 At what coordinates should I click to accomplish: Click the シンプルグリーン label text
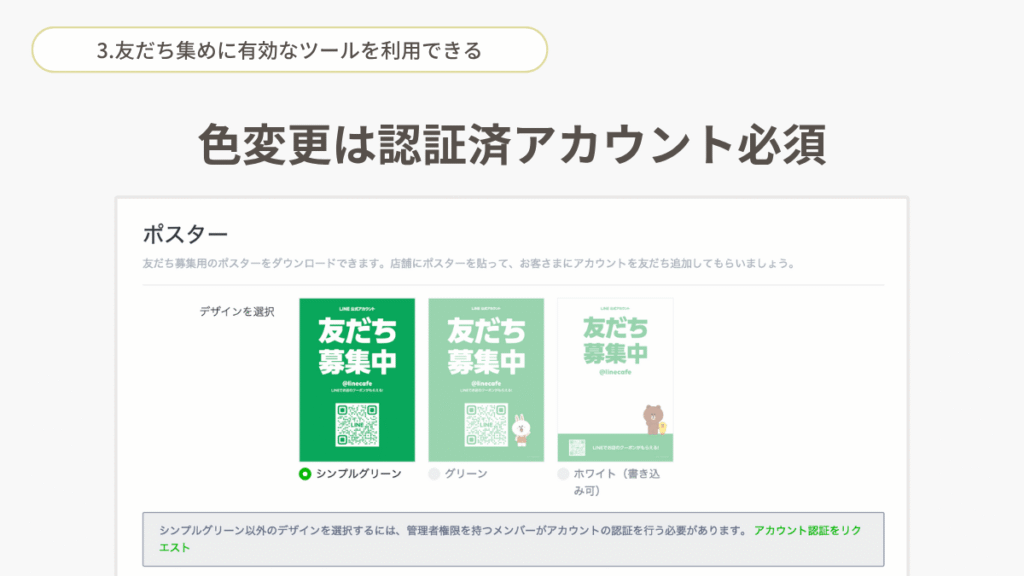(359, 473)
